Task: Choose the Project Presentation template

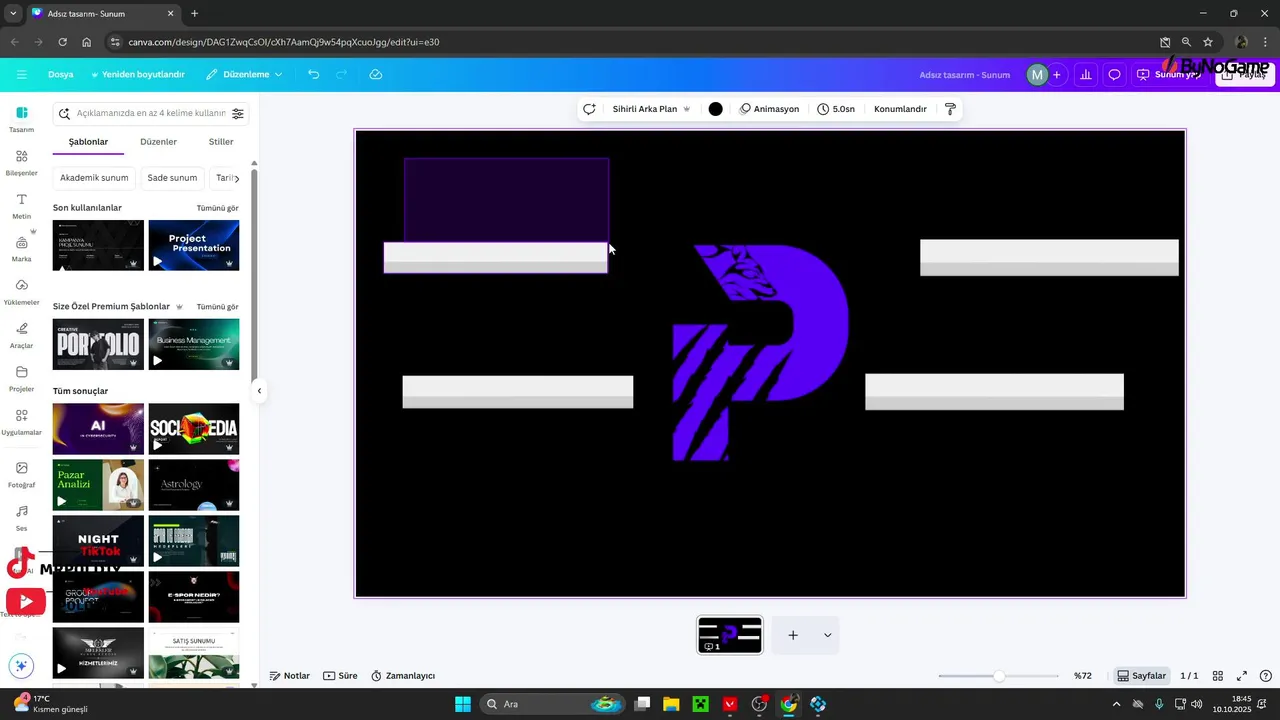Action: [x=194, y=245]
